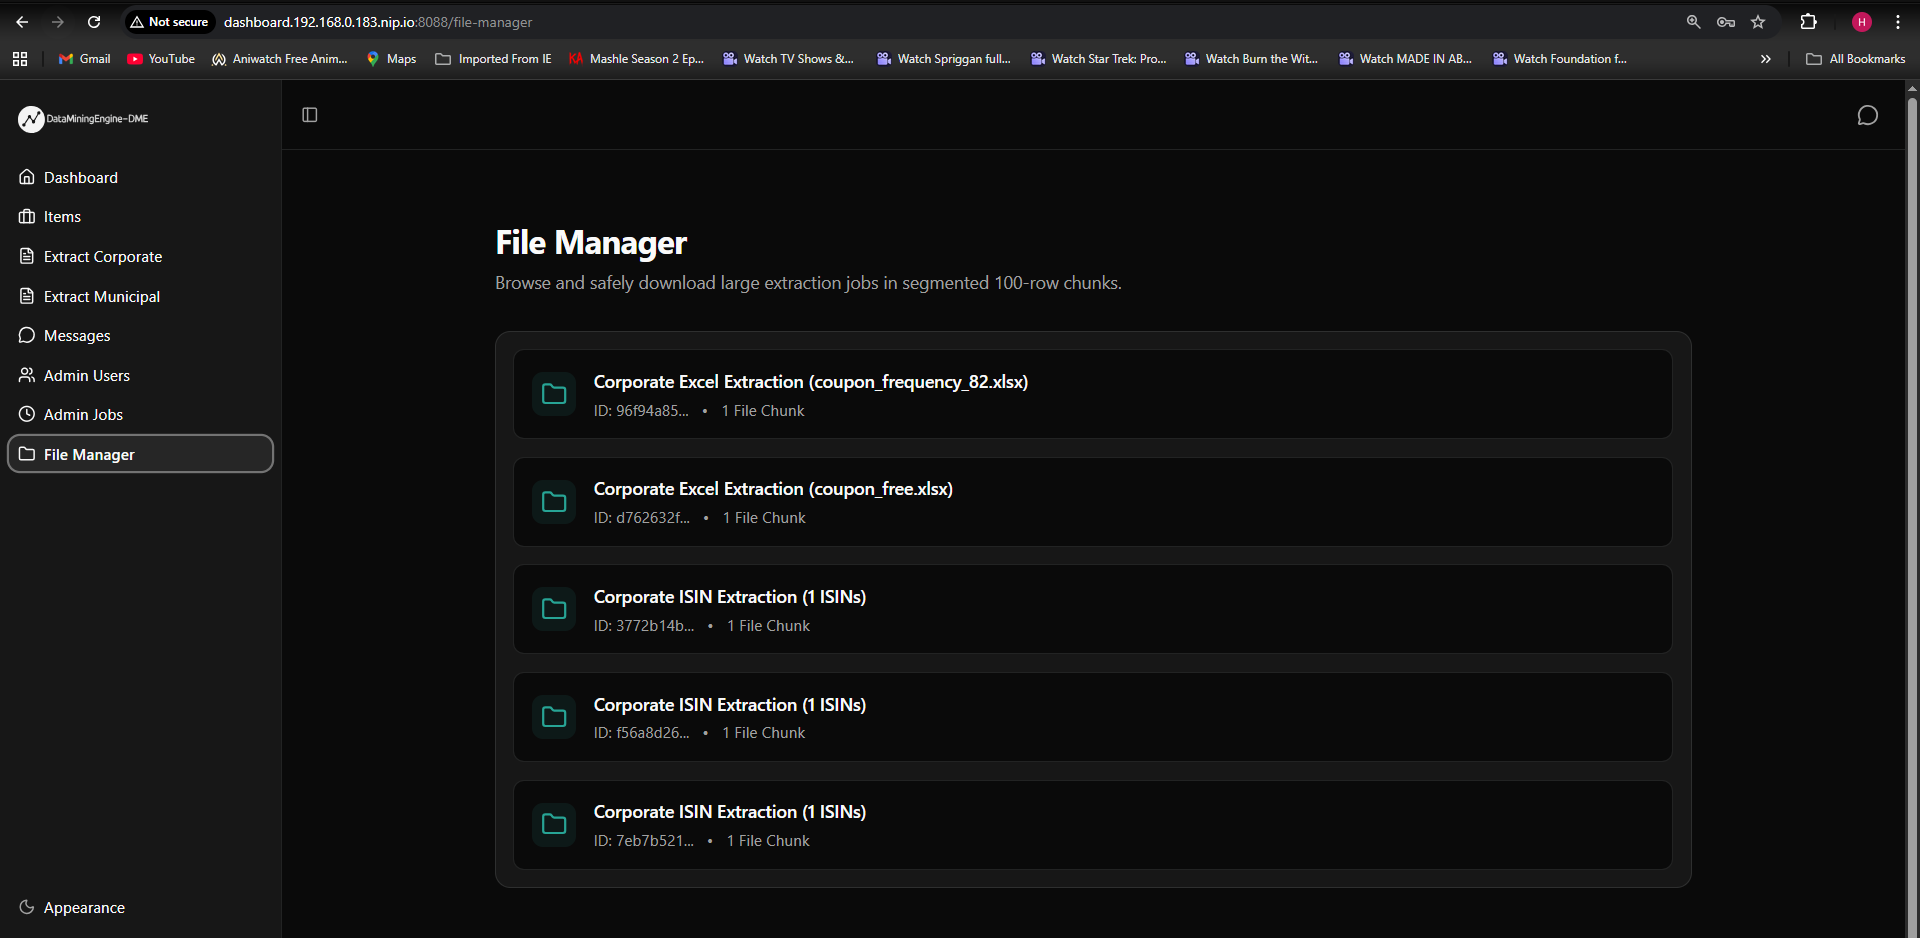The image size is (1920, 938).
Task: Click folder icon for coupon_free.xlsx extraction
Action: 554,502
